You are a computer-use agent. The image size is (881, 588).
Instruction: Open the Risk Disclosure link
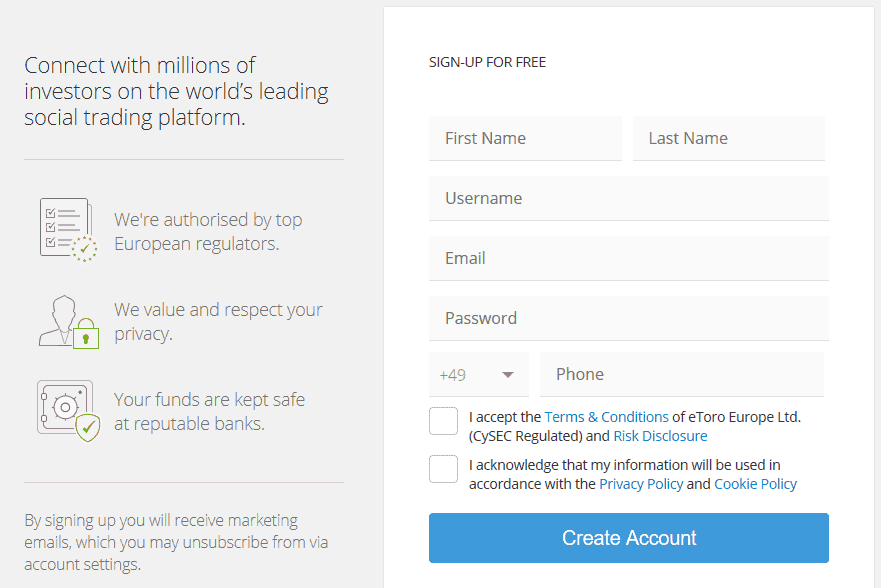660,436
